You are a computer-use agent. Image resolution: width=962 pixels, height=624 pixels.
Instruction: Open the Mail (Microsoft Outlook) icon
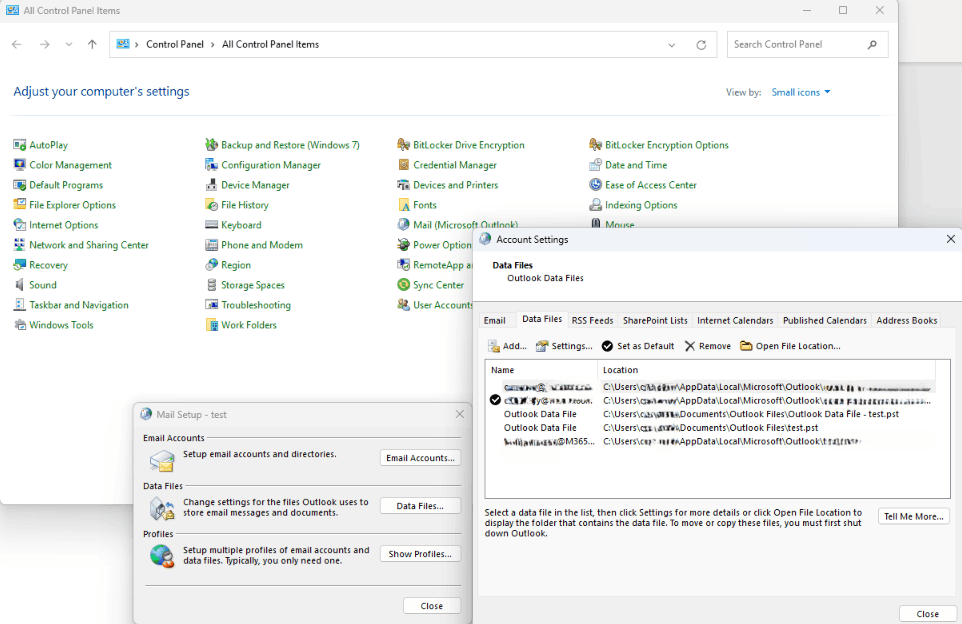coord(404,225)
